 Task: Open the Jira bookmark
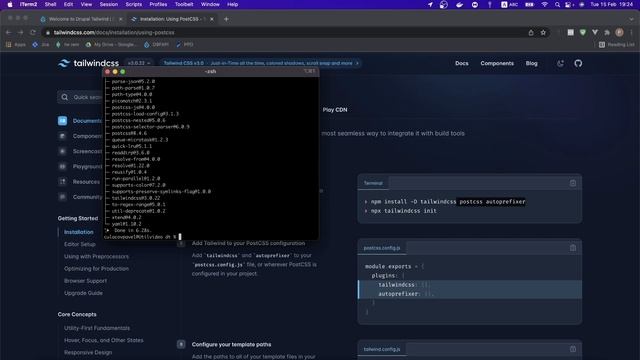pos(41,44)
